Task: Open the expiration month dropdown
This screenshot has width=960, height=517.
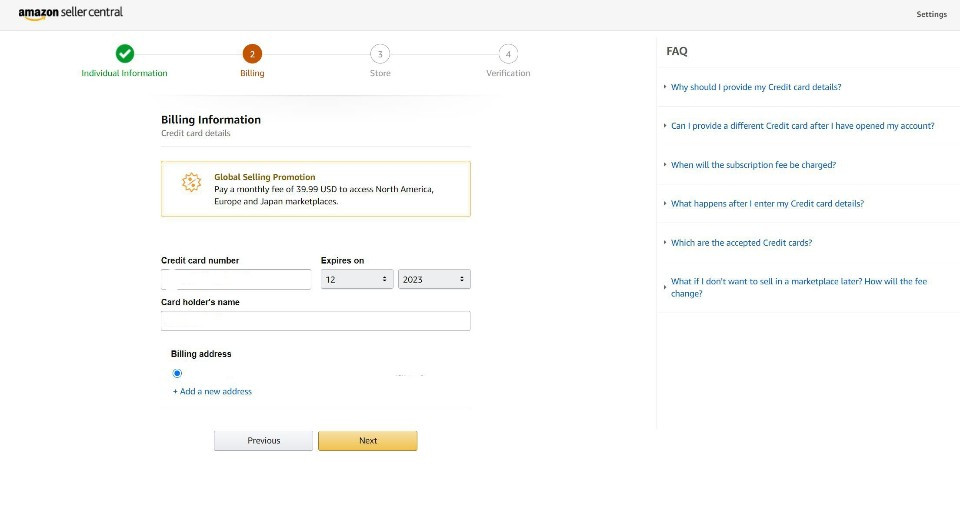Action: tap(357, 280)
